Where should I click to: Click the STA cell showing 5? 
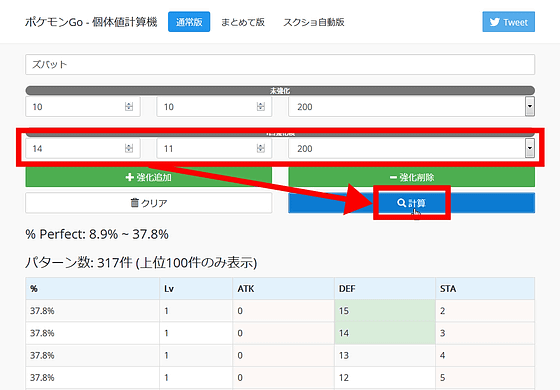(485, 378)
